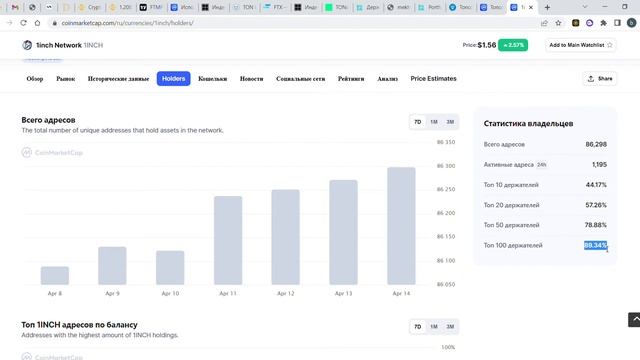640x360 pixels.
Task: Click the forward navigation arrow
Action: point(10,23)
